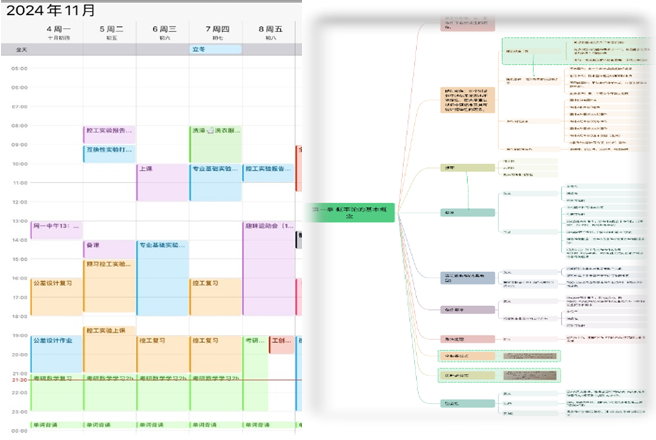Viewport: 656px width, 440px height.
Task: Open the 立冬 all-day event
Action: click(x=215, y=49)
